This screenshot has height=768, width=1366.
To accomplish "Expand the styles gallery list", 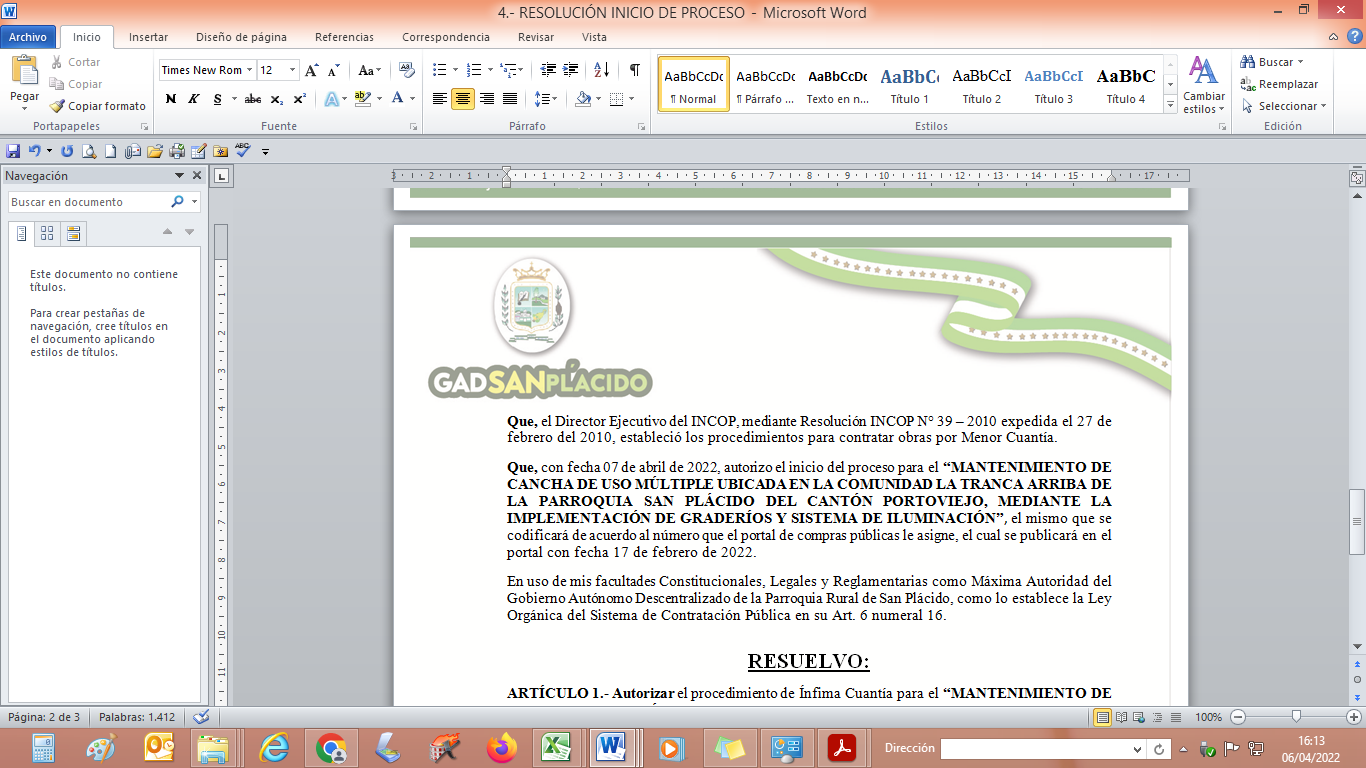I will 1170,105.
